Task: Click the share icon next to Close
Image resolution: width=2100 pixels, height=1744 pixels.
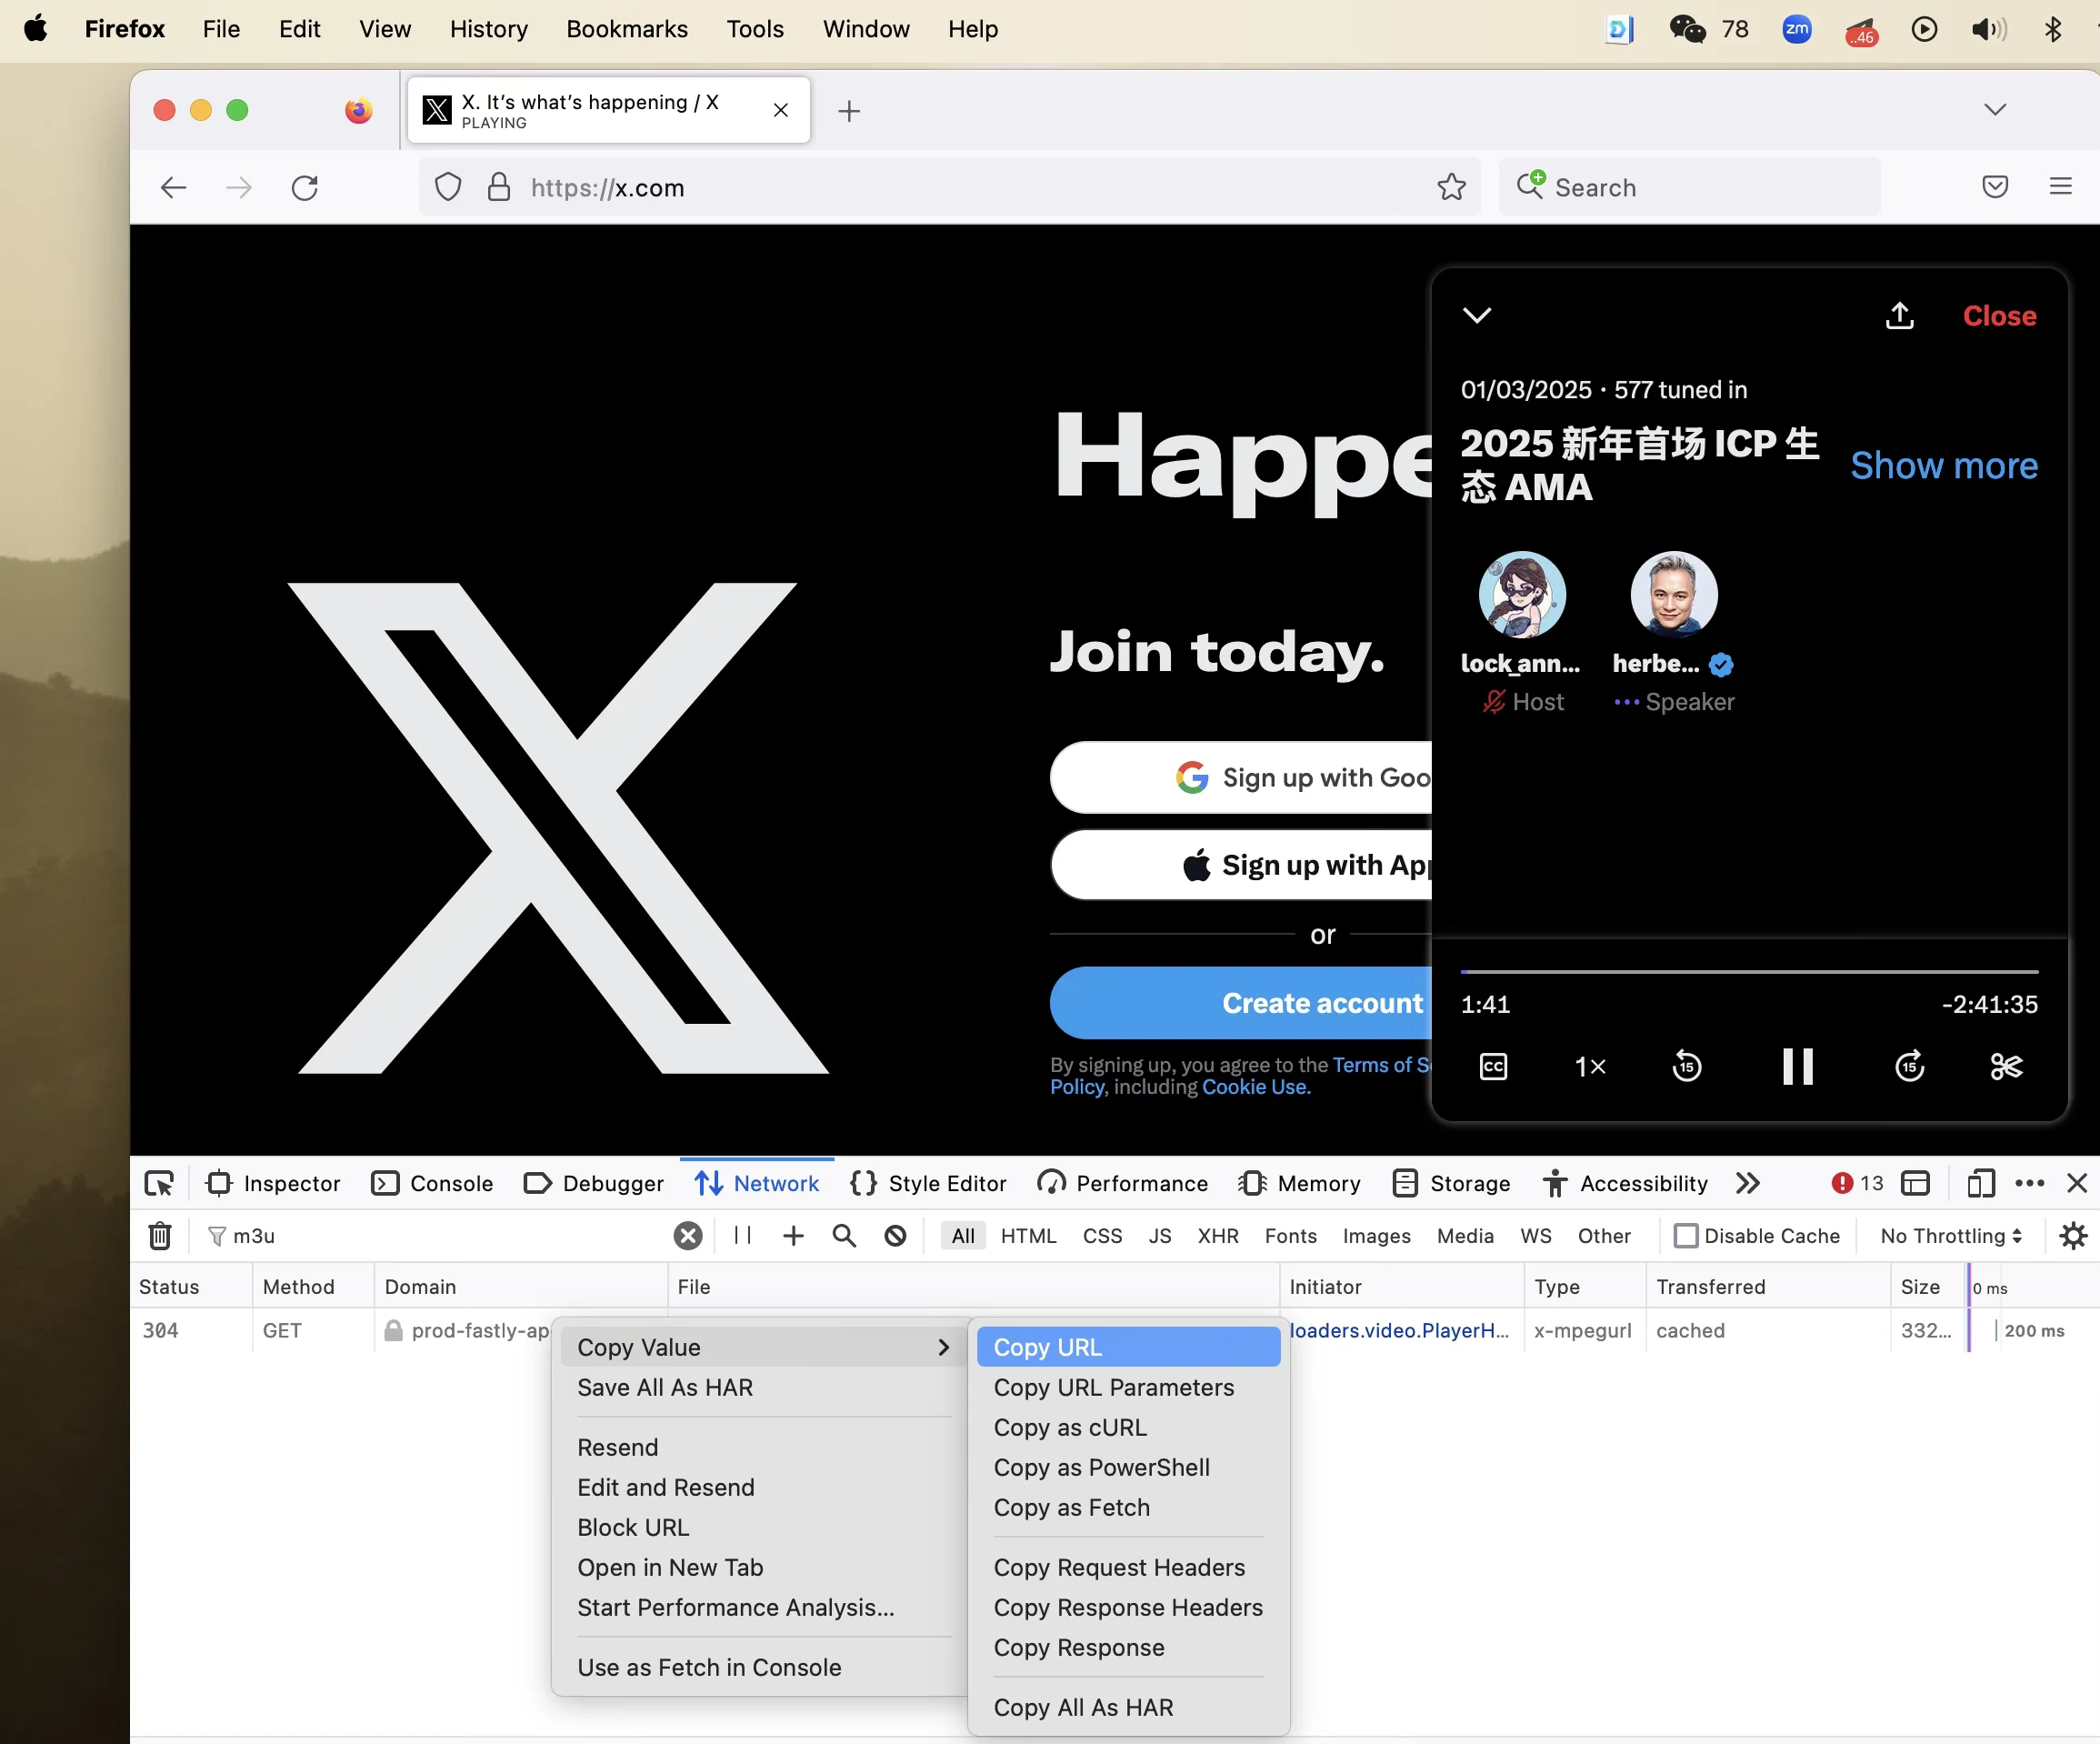Action: [x=1899, y=316]
